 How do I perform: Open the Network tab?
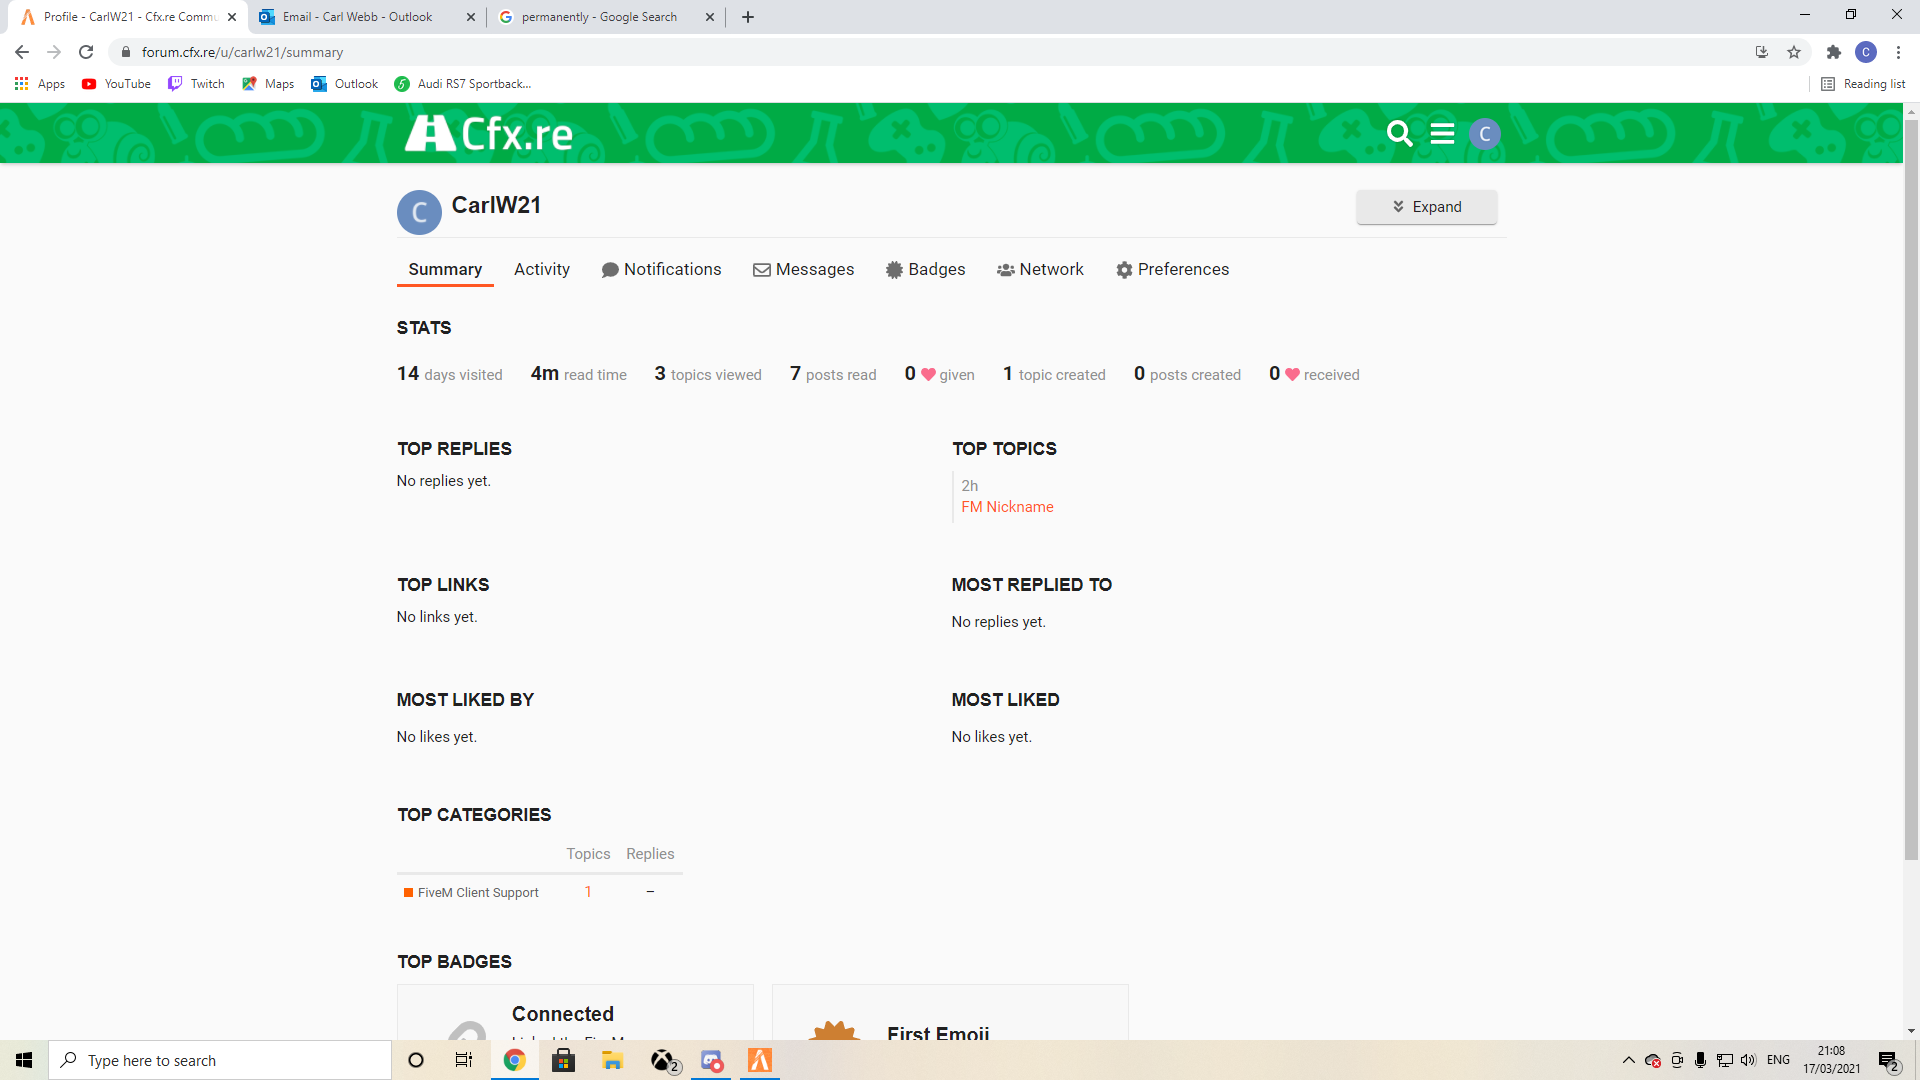[x=1040, y=269]
